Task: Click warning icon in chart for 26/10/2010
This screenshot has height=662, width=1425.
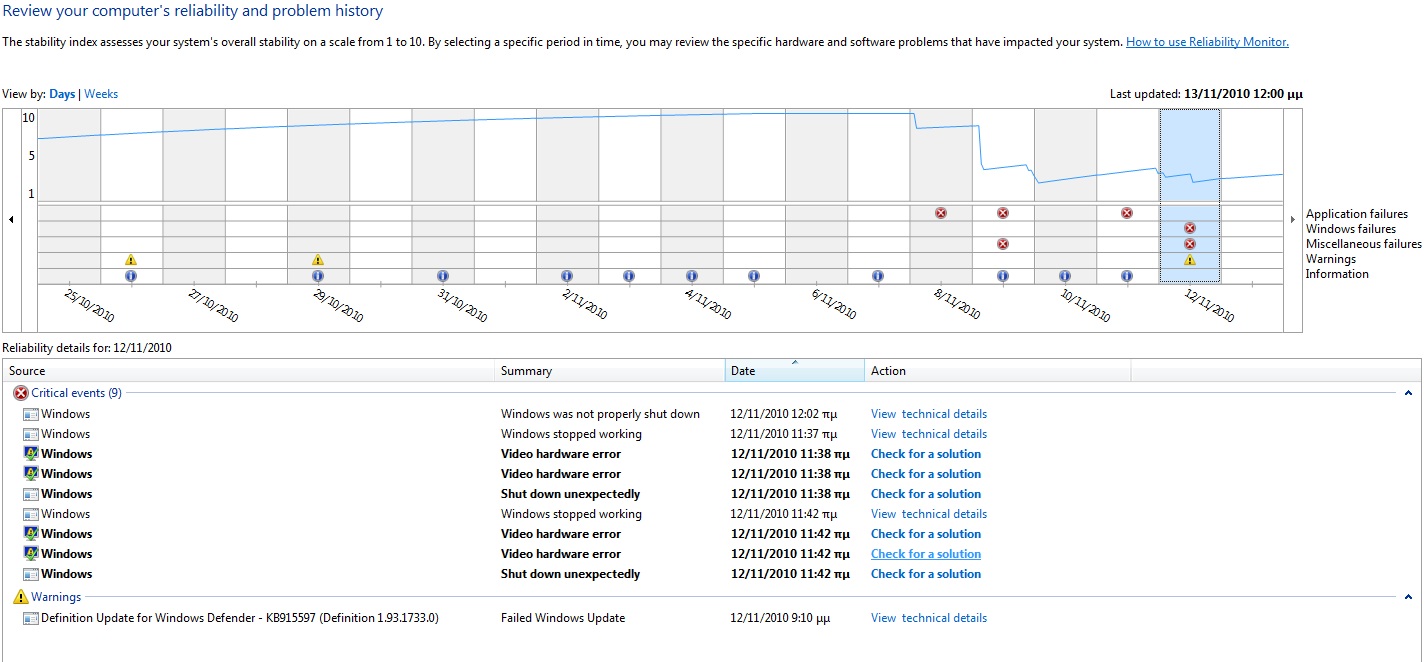Action: (x=131, y=260)
